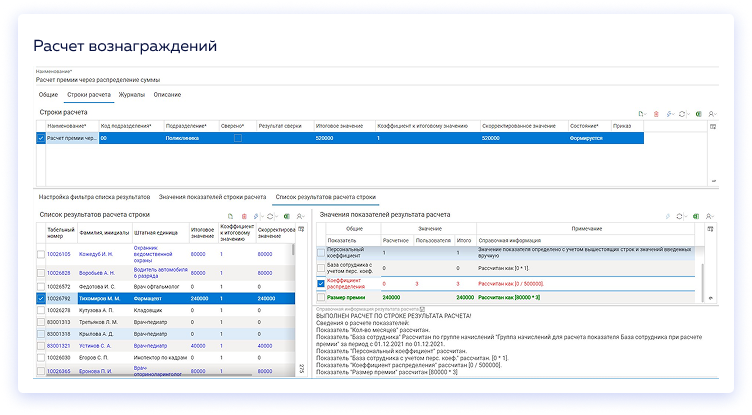Viewport: 752px width, 415px height.
Task: Click the red delete icon in Строки расчета toolbar
Action: tap(657, 115)
